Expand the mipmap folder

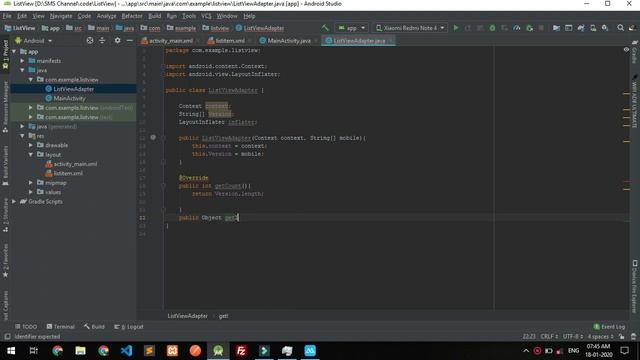coord(31,182)
